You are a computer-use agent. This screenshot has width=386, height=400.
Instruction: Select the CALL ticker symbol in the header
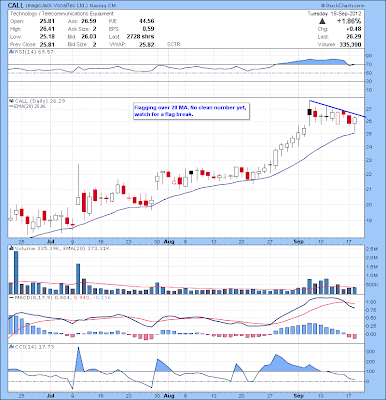[x=16, y=5]
